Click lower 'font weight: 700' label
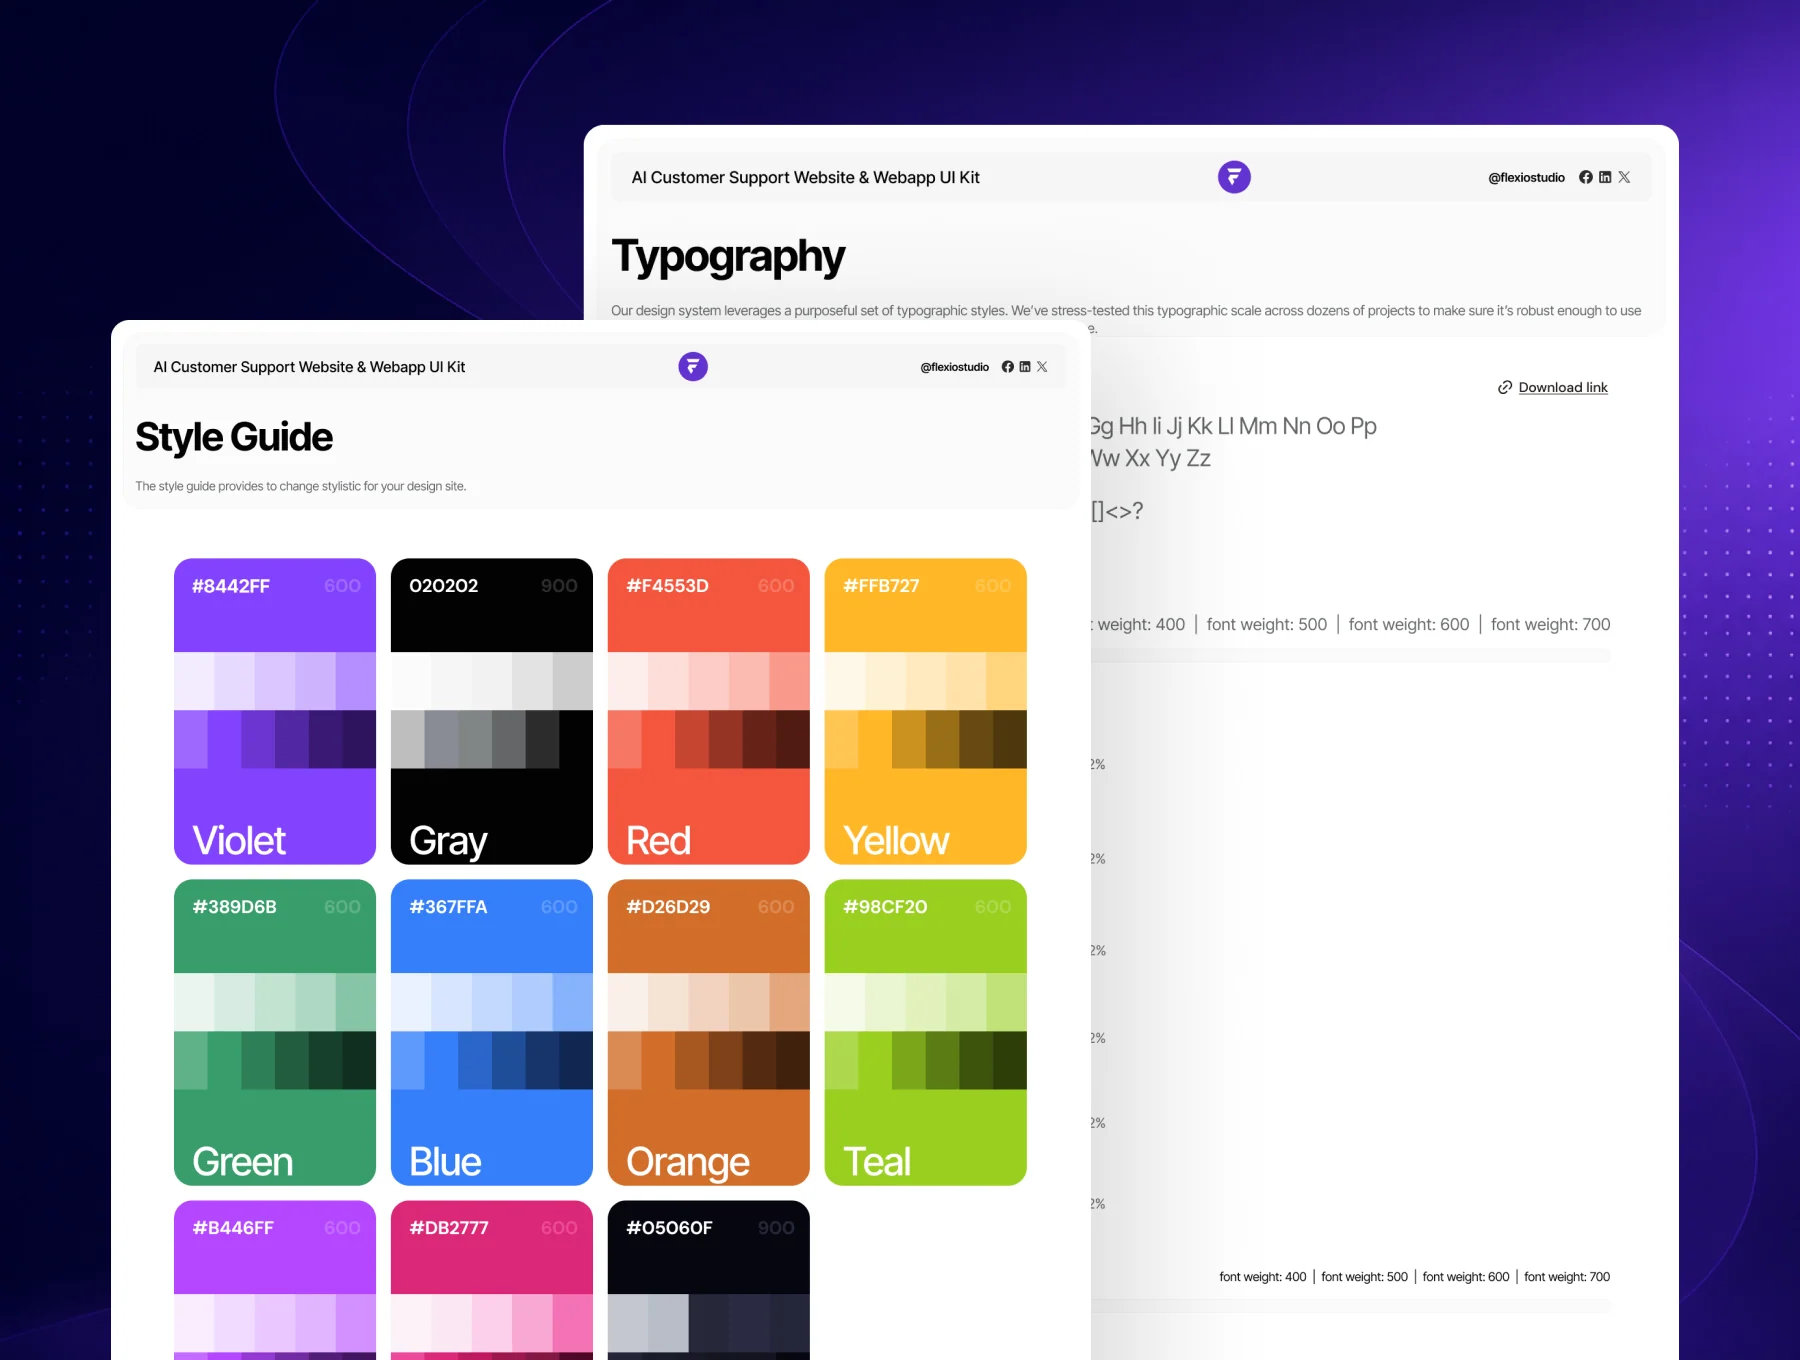 pos(1567,1277)
